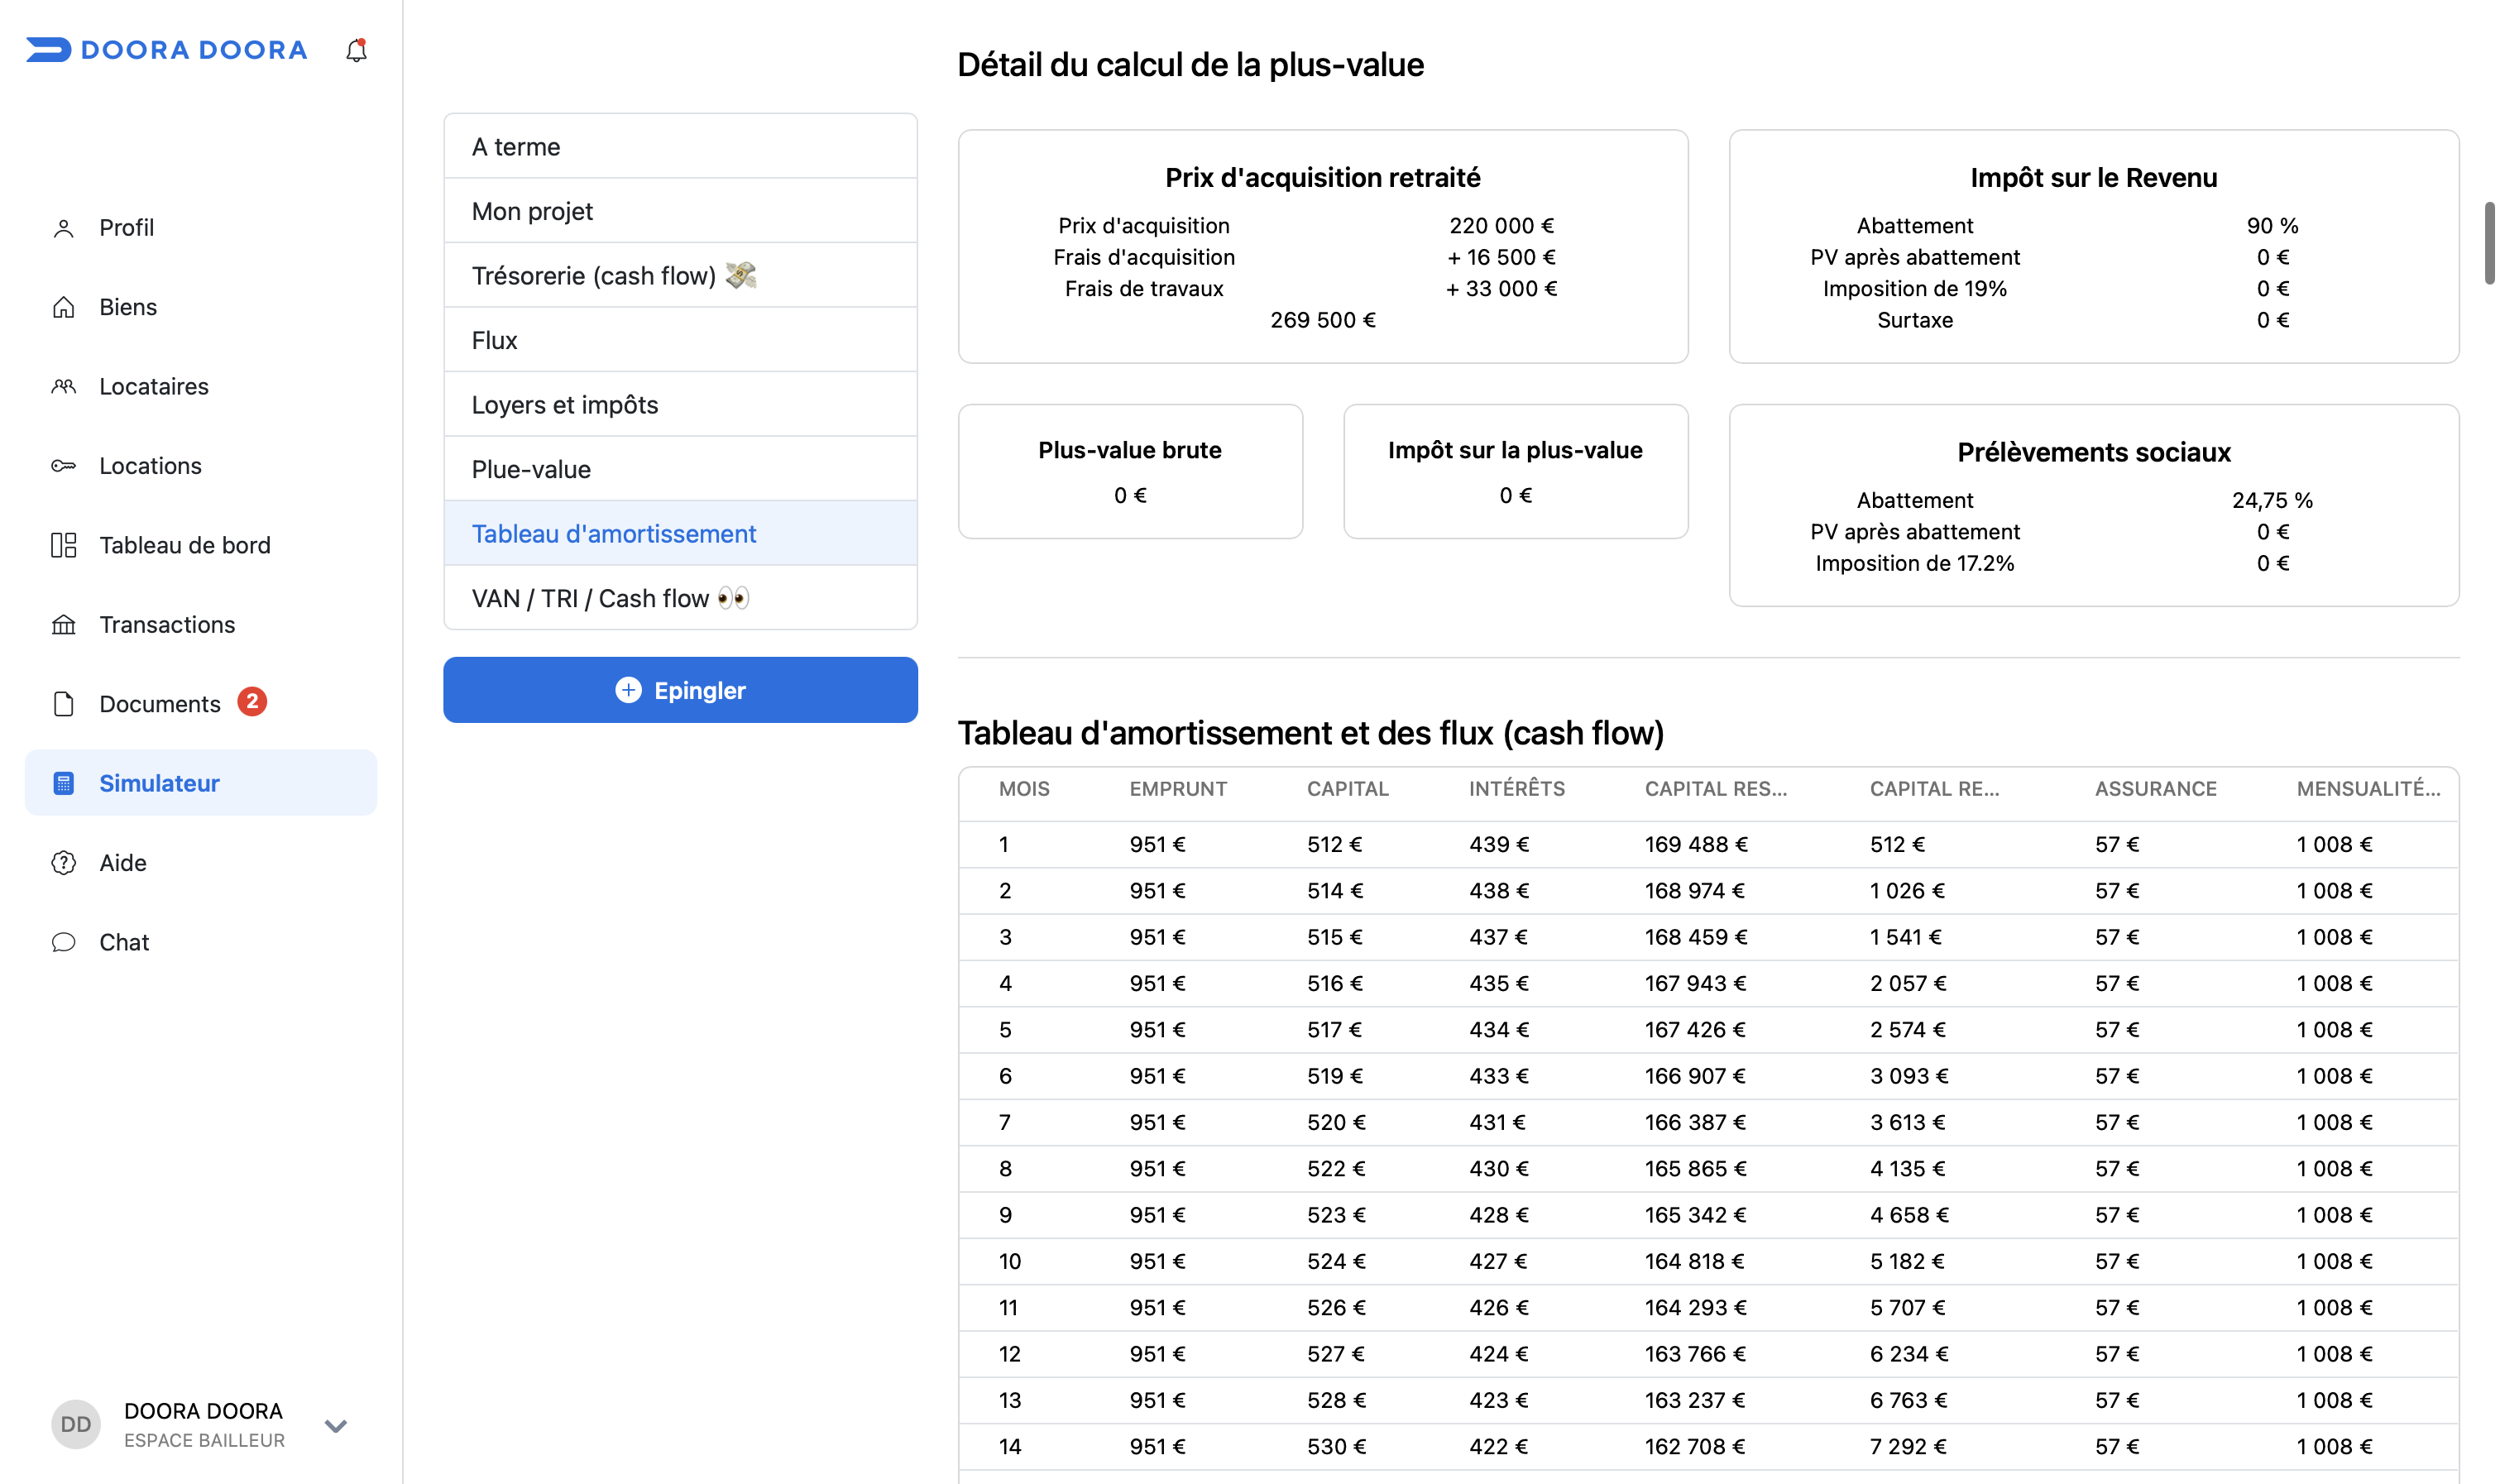This screenshot has width=2500, height=1484.
Task: Click the Transactions bank icon
Action: tap(64, 625)
